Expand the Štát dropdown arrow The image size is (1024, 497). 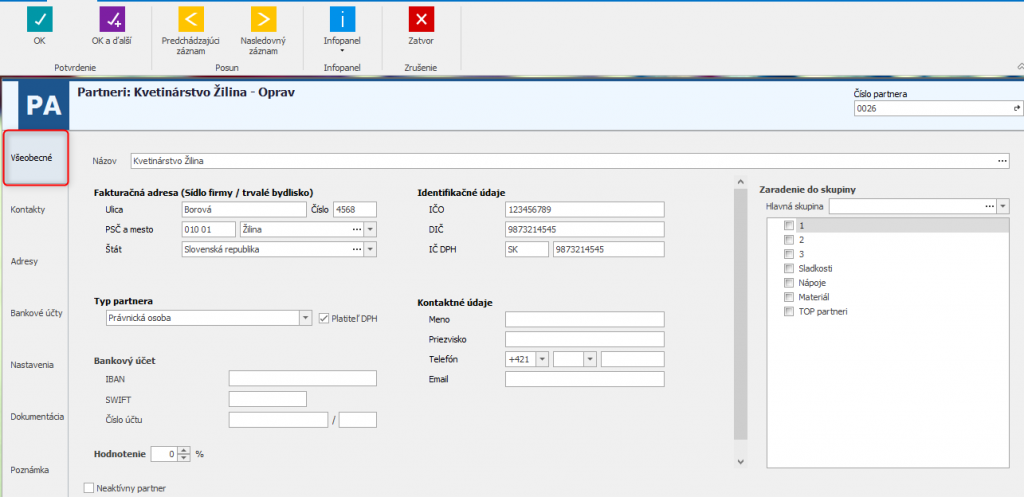(370, 249)
